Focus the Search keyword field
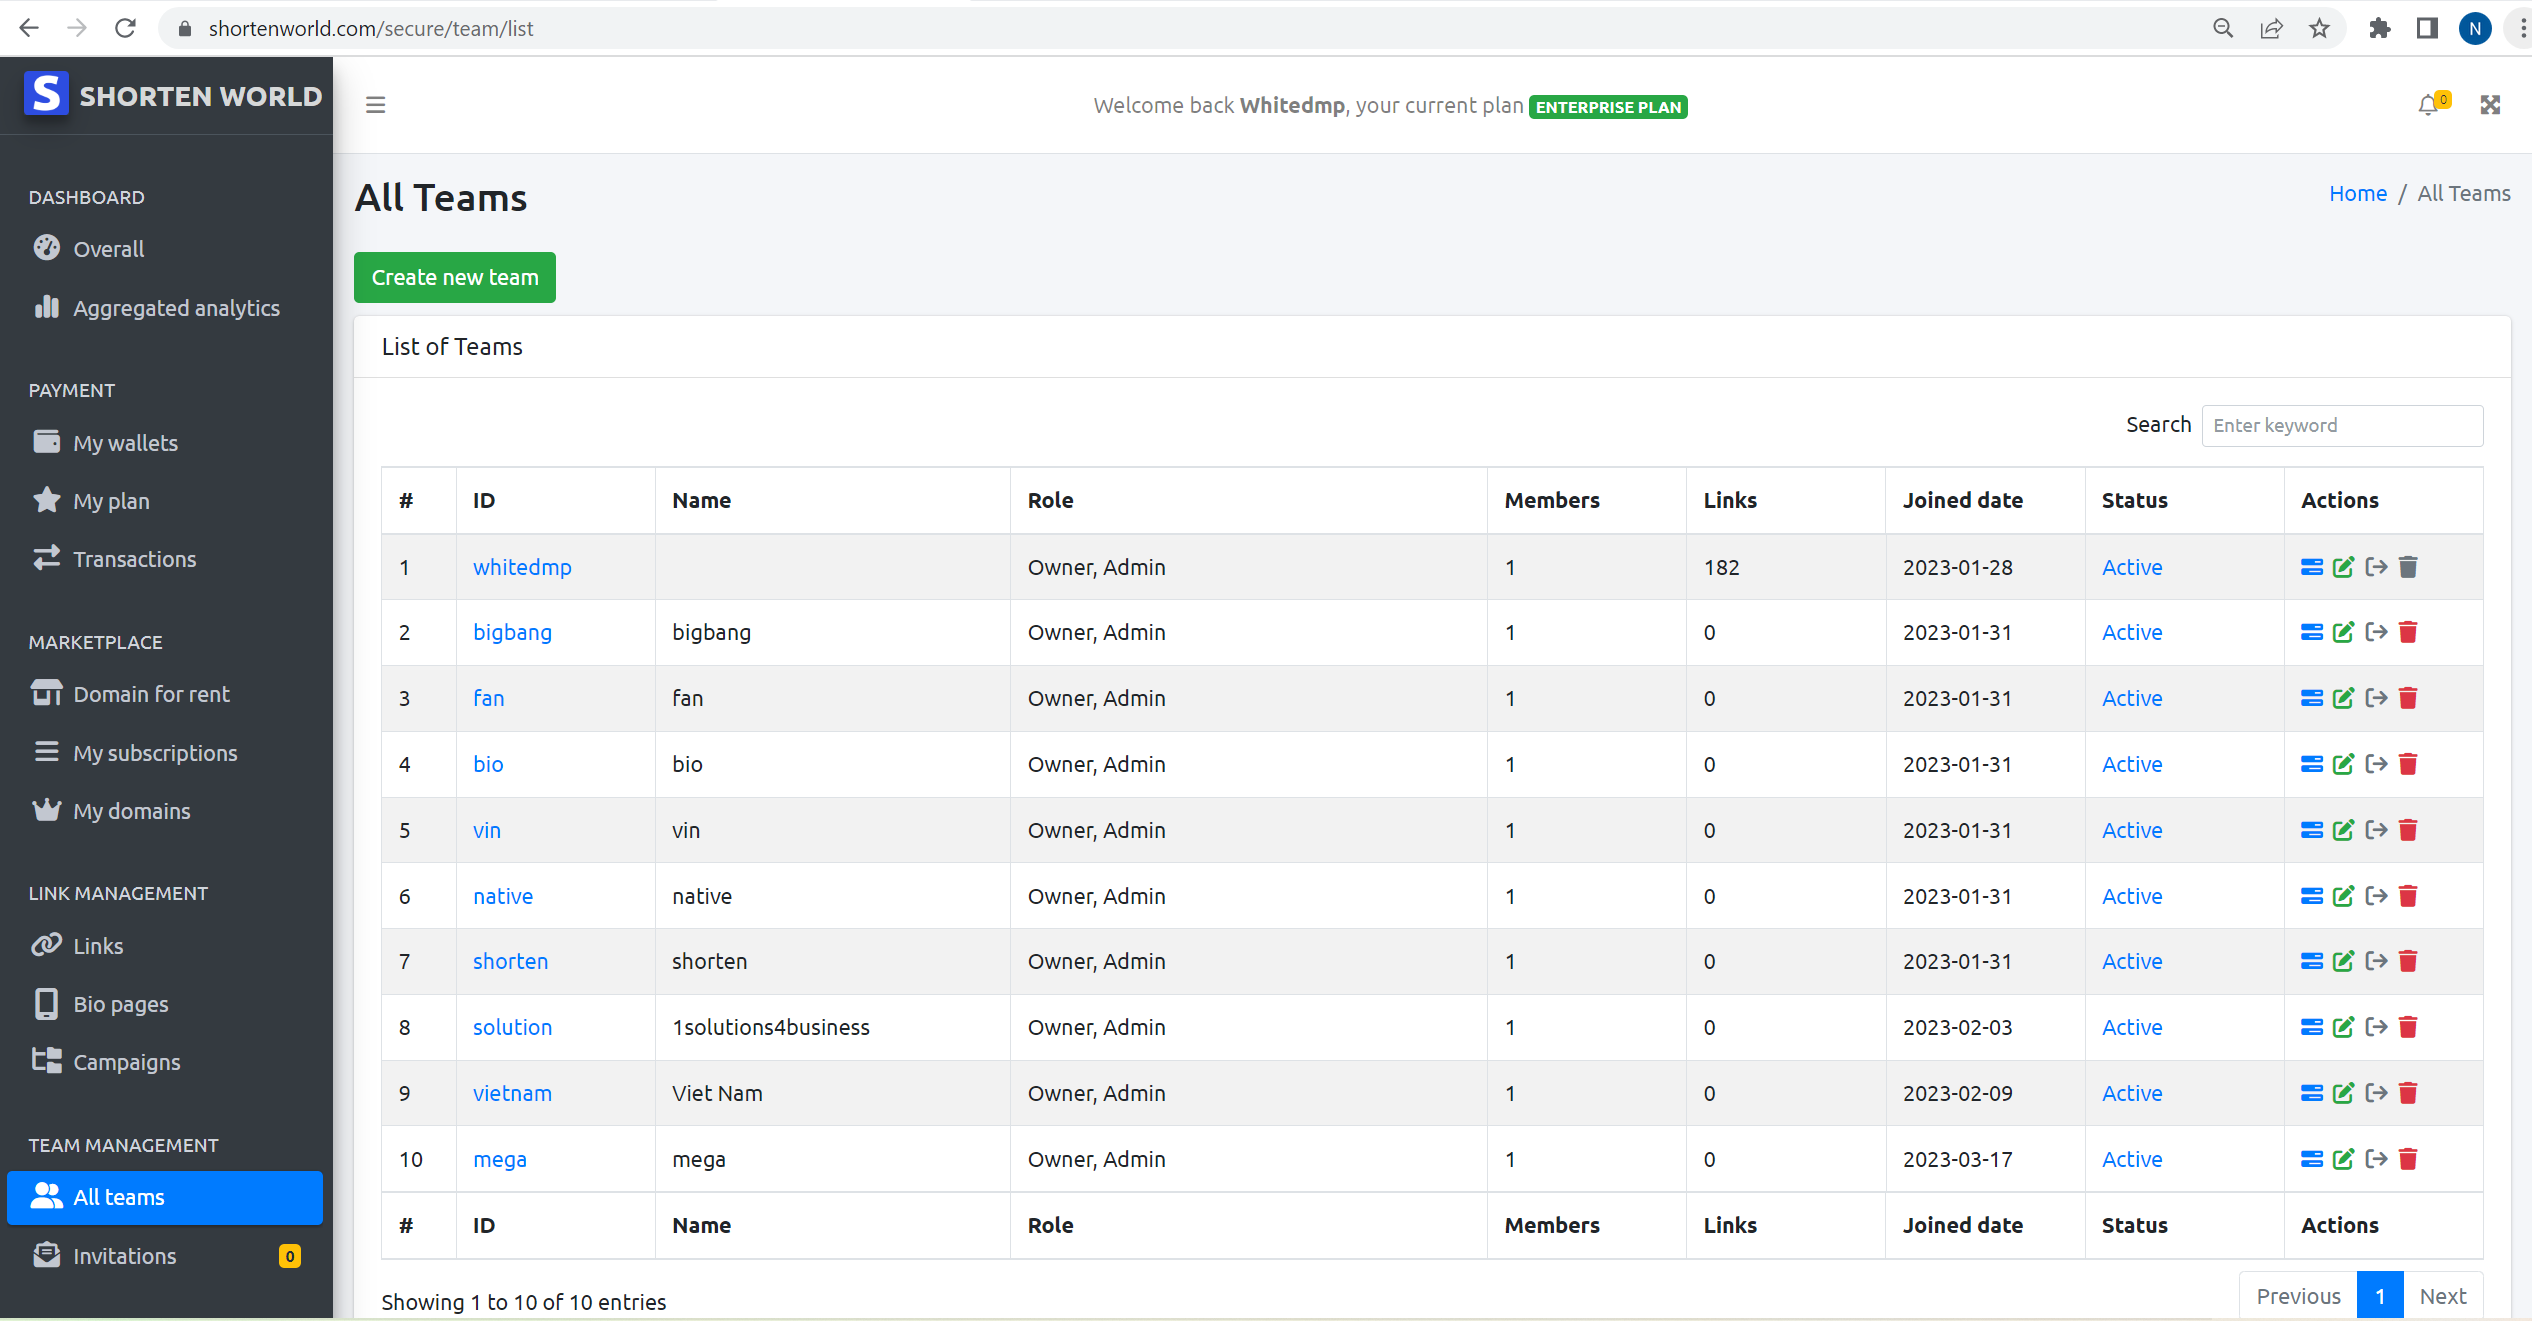 (x=2342, y=426)
